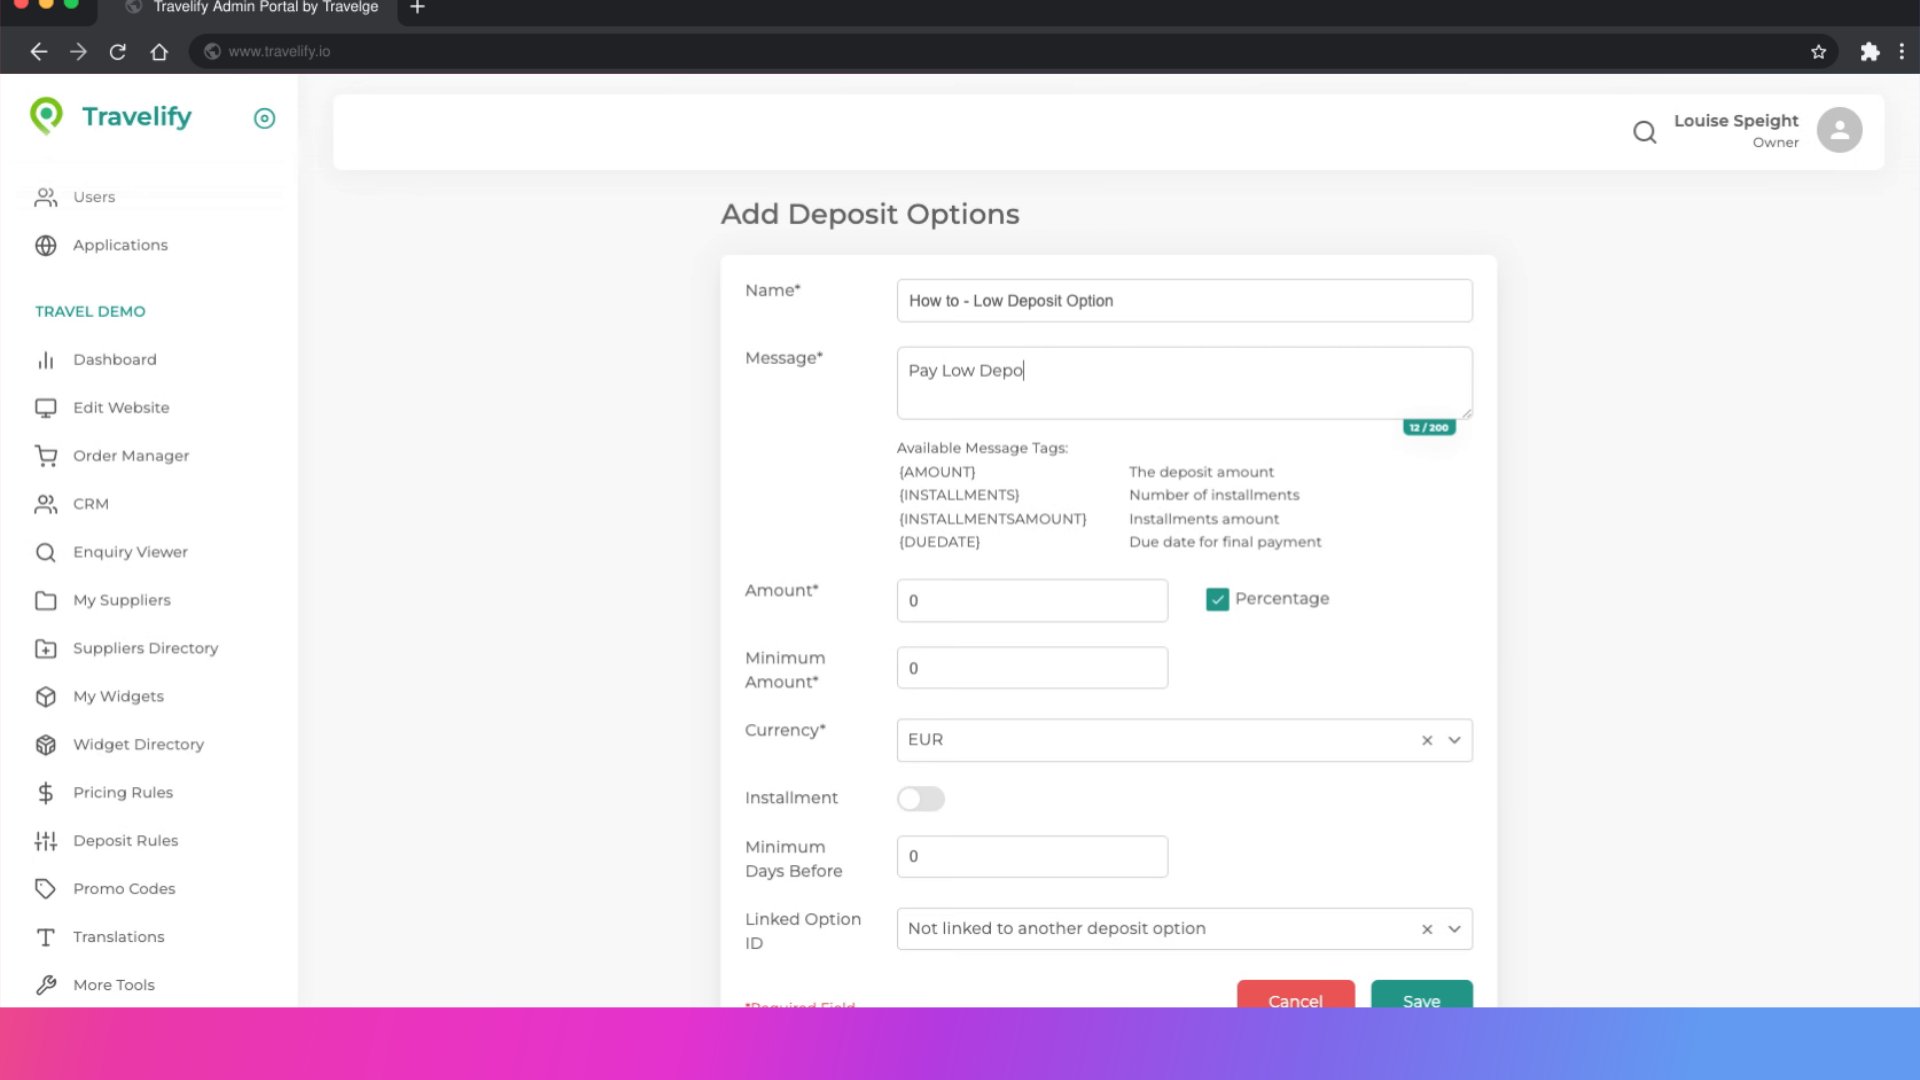Uncheck the Percentage checkbox
The height and width of the screenshot is (1080, 1920).
pos(1217,598)
